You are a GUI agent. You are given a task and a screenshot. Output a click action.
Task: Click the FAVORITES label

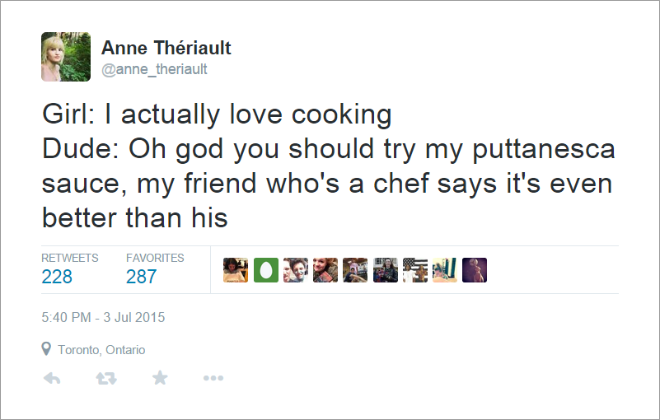(155, 258)
